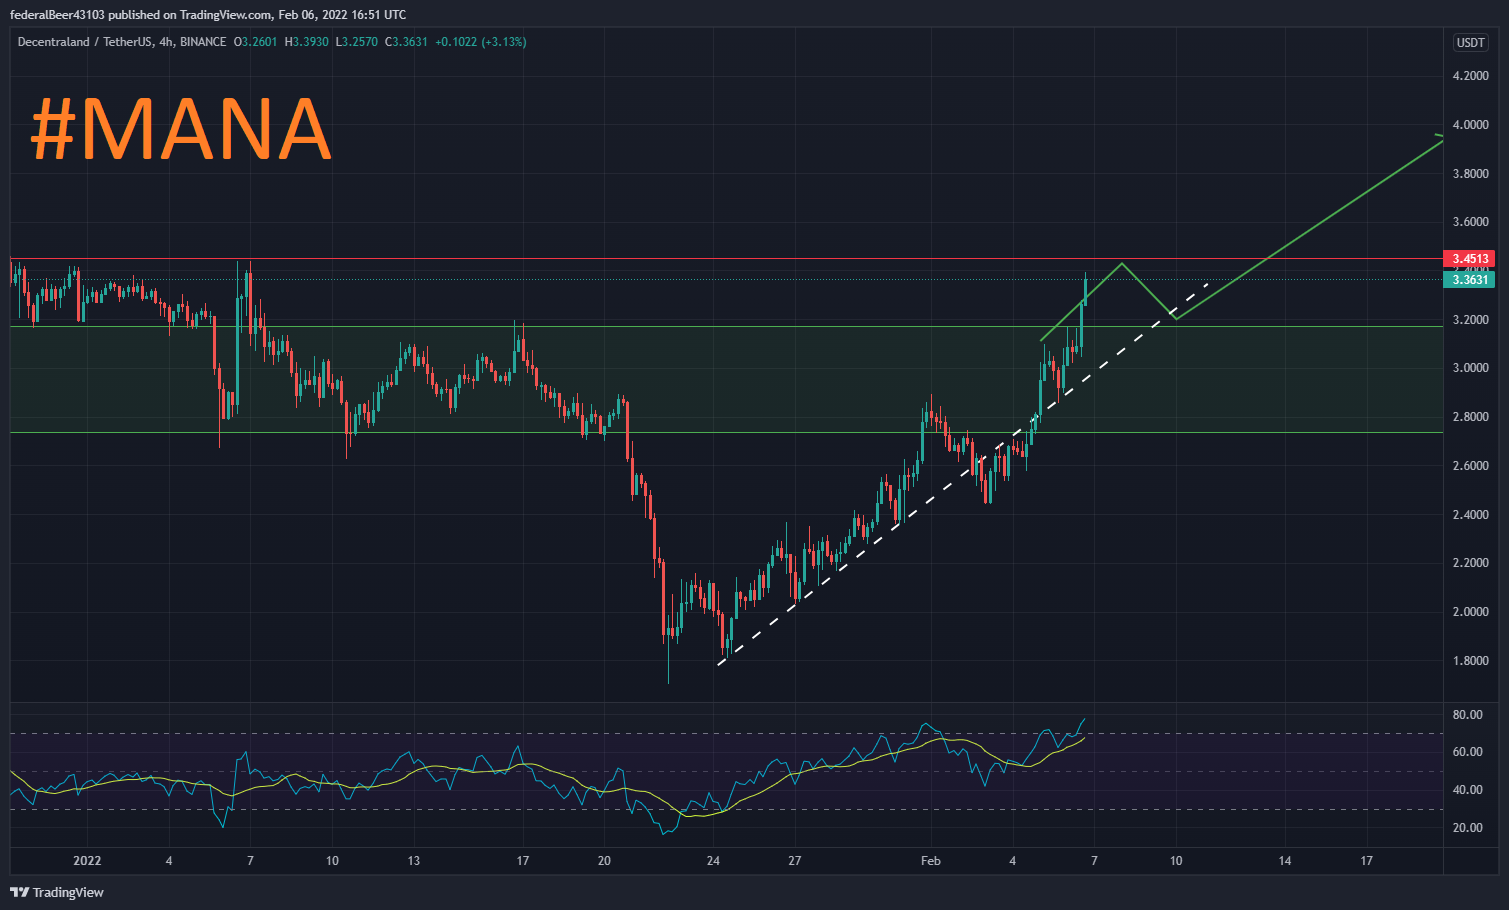Click the 4h interval in the chart legend
This screenshot has height=910, width=1509.
166,42
